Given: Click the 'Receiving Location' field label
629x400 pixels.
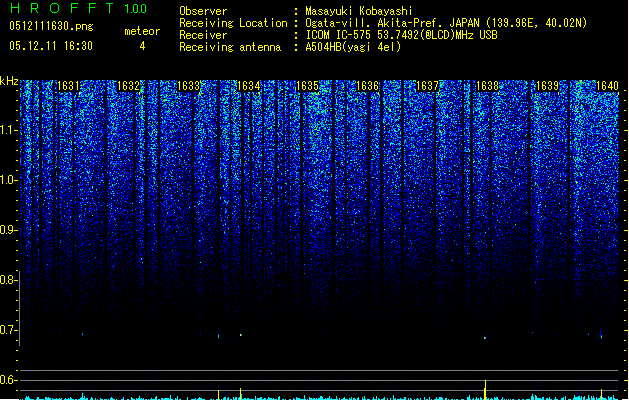Looking at the screenshot, I should pyautogui.click(x=233, y=23).
